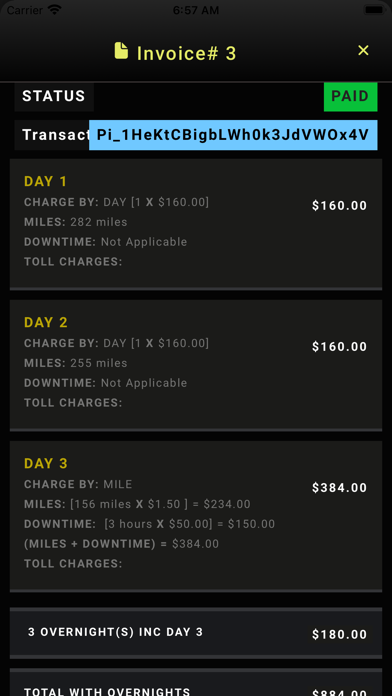
Task: Tap the battery icon in status bar
Action: 376,10
